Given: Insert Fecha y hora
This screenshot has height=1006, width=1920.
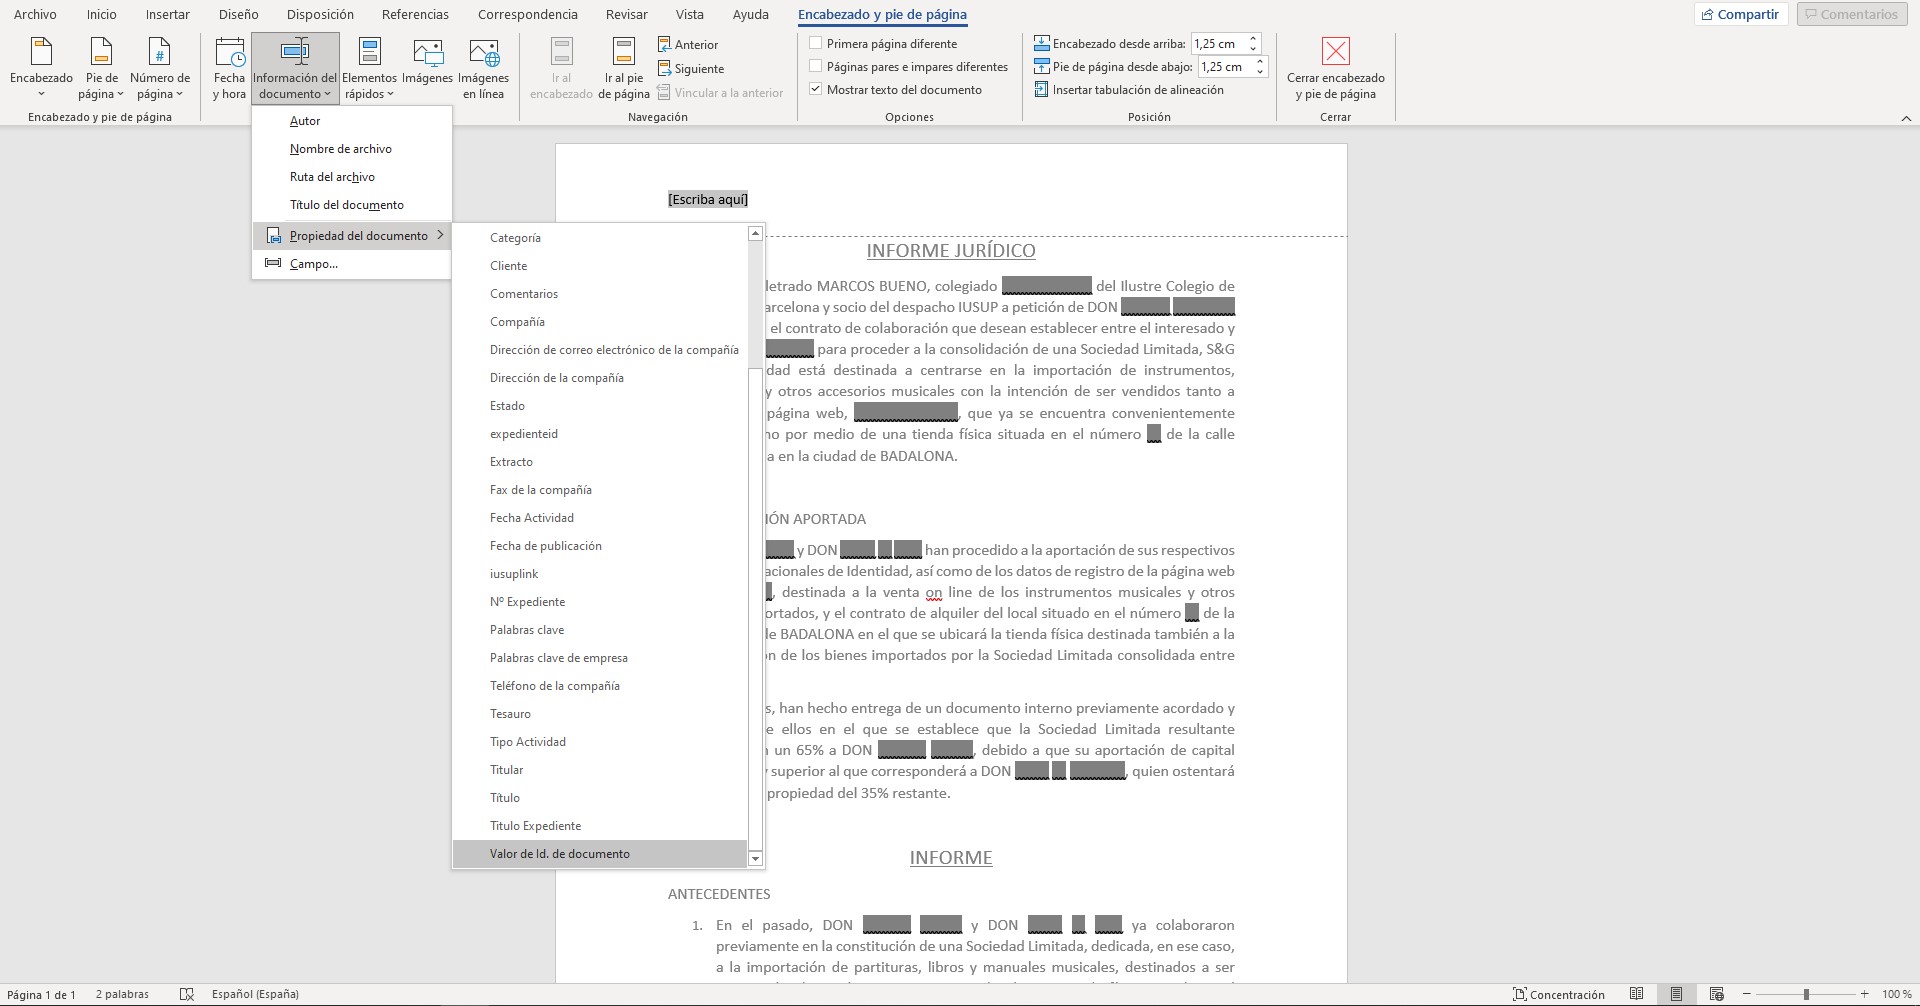Looking at the screenshot, I should pyautogui.click(x=229, y=68).
